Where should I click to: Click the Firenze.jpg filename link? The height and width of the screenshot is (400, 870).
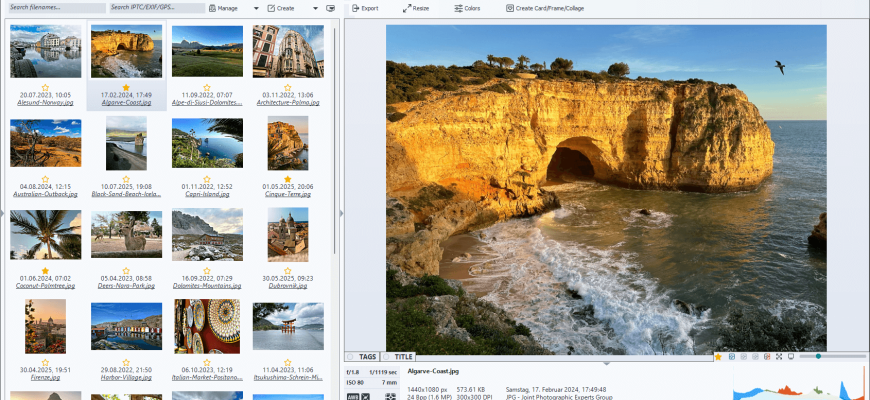click(45, 377)
